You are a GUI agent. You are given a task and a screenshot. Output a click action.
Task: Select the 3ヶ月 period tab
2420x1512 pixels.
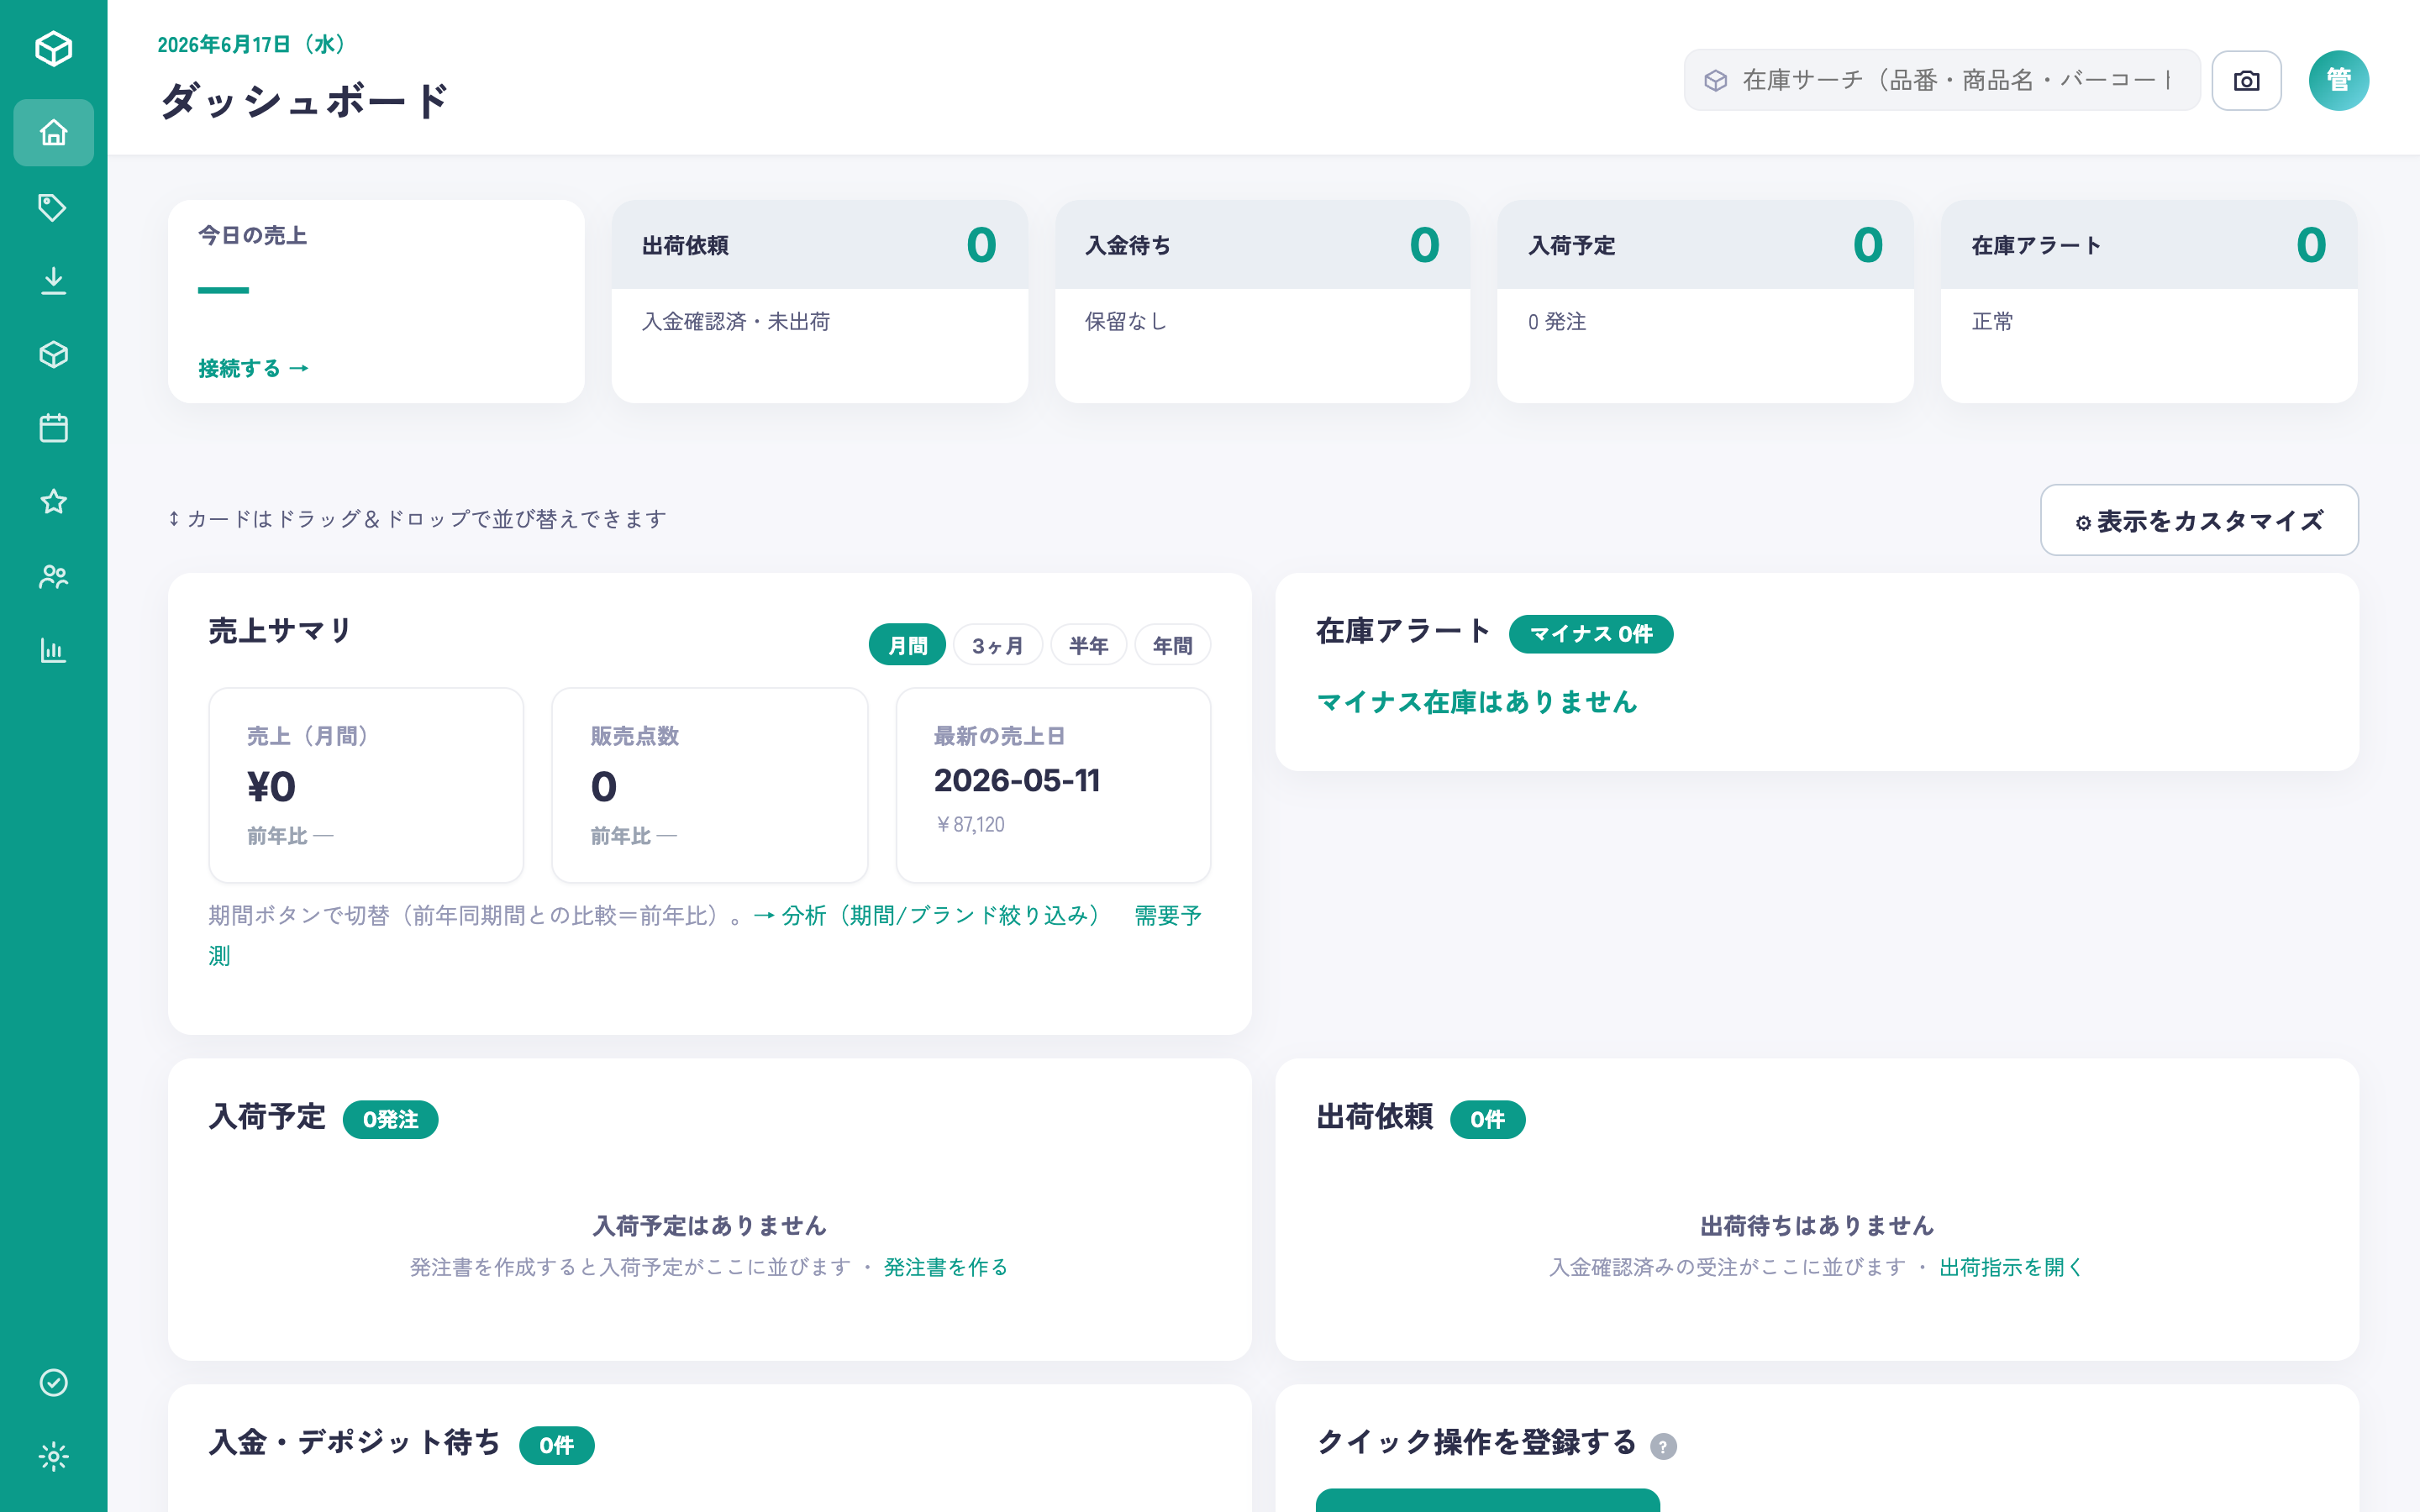click(997, 646)
